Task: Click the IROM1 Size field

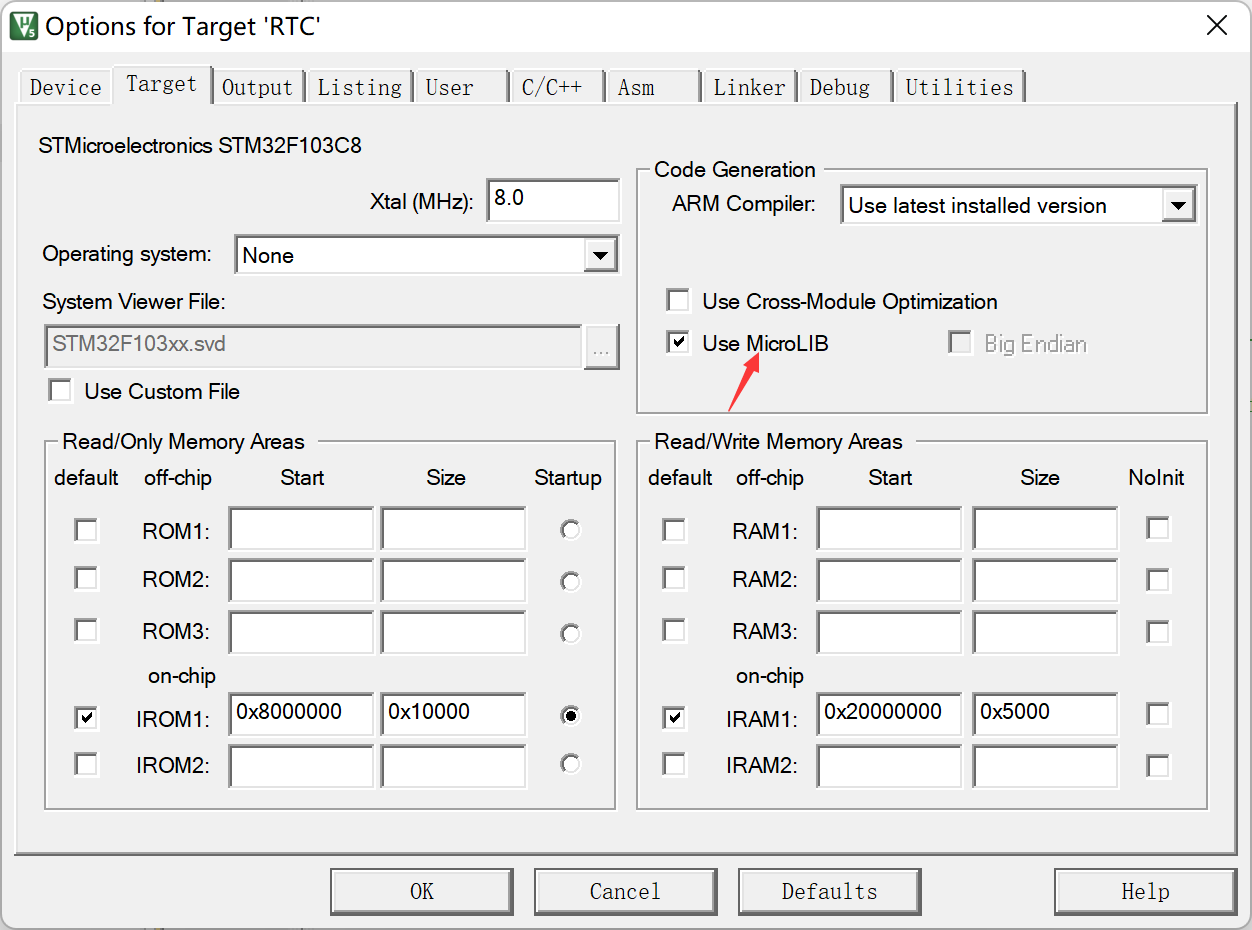Action: pos(453,714)
